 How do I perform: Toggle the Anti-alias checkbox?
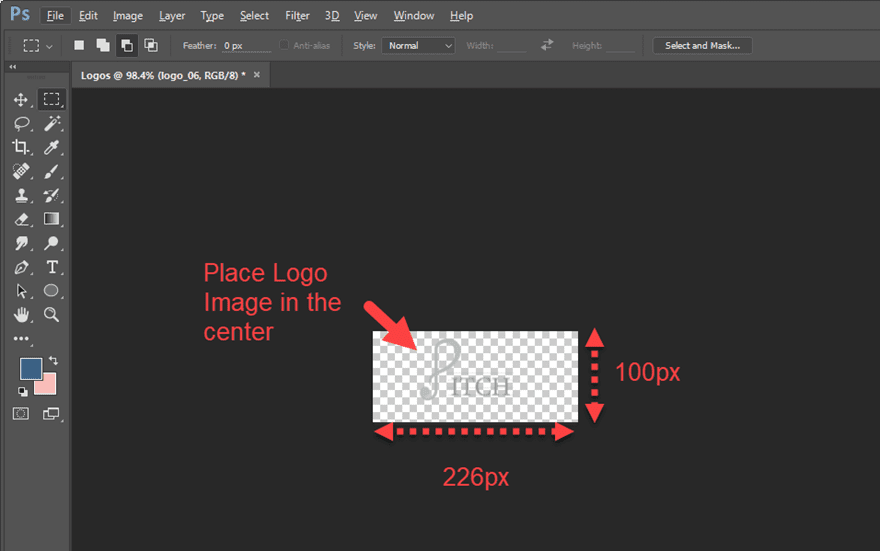284,45
